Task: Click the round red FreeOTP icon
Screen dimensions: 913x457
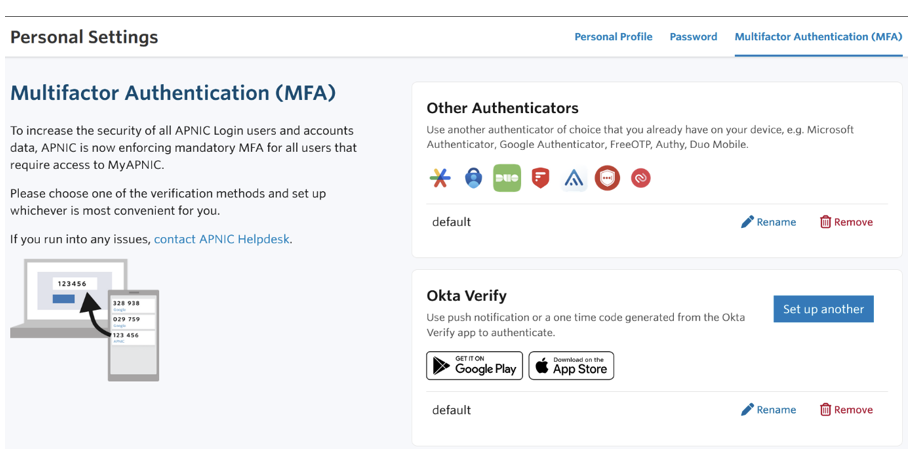Action: pyautogui.click(x=607, y=178)
